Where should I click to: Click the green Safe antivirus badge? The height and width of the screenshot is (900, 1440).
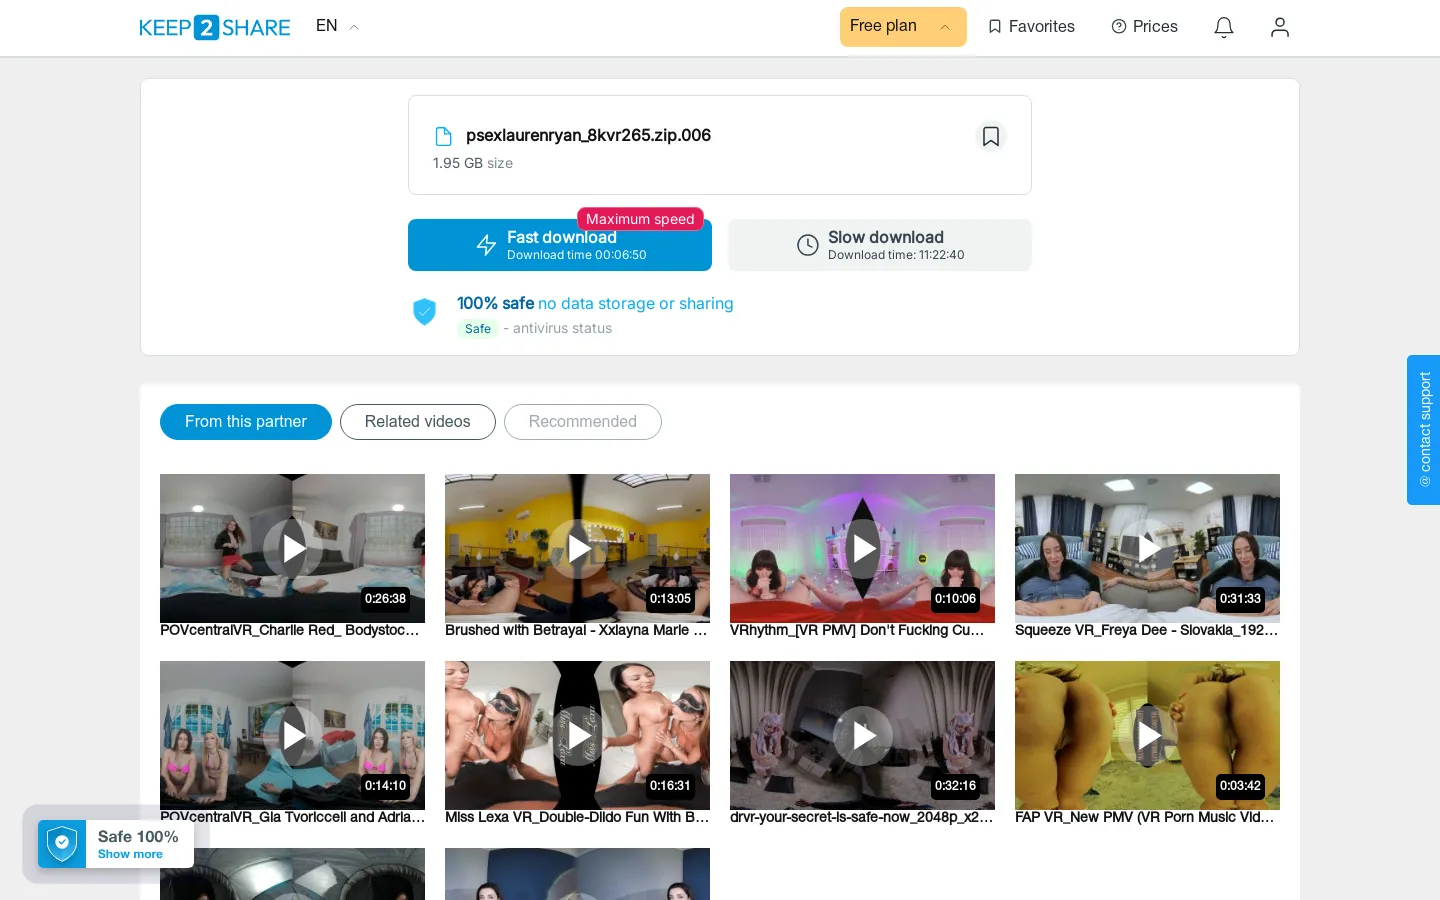coord(478,329)
